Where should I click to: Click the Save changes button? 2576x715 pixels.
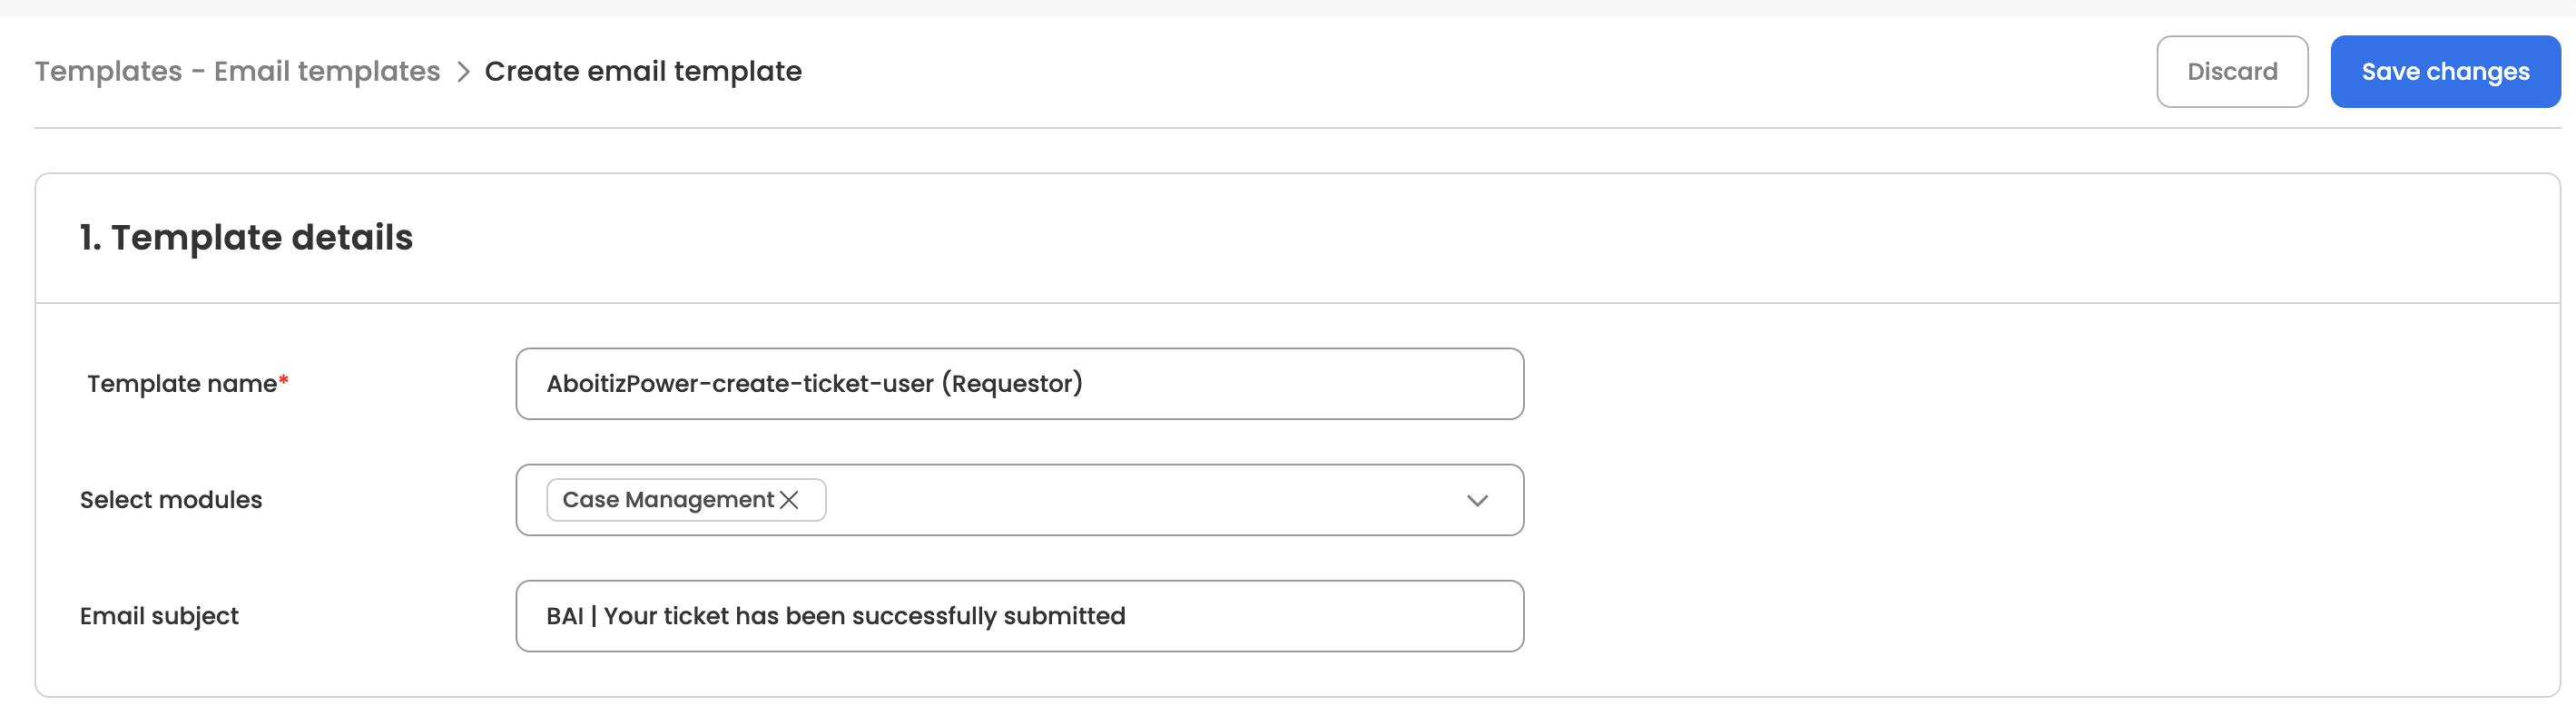point(2444,72)
